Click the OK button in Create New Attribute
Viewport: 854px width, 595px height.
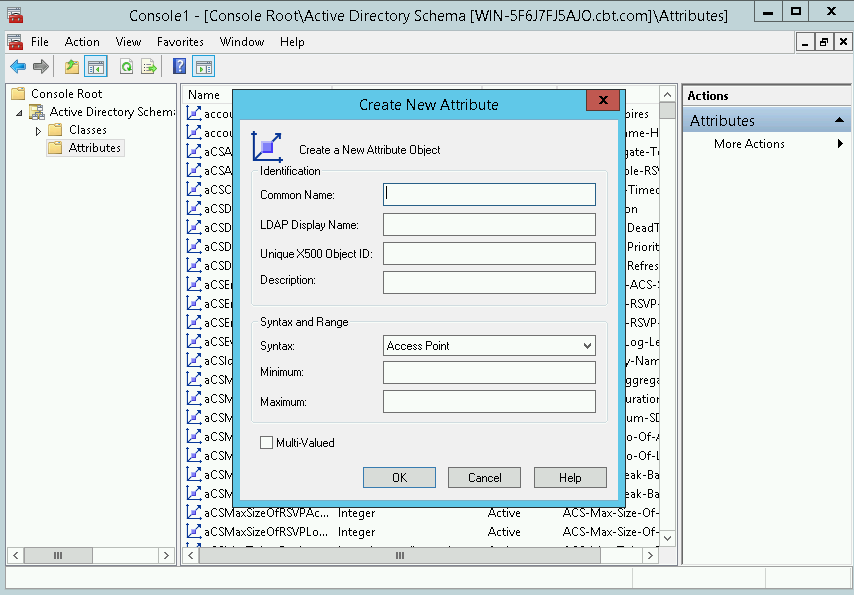point(399,477)
